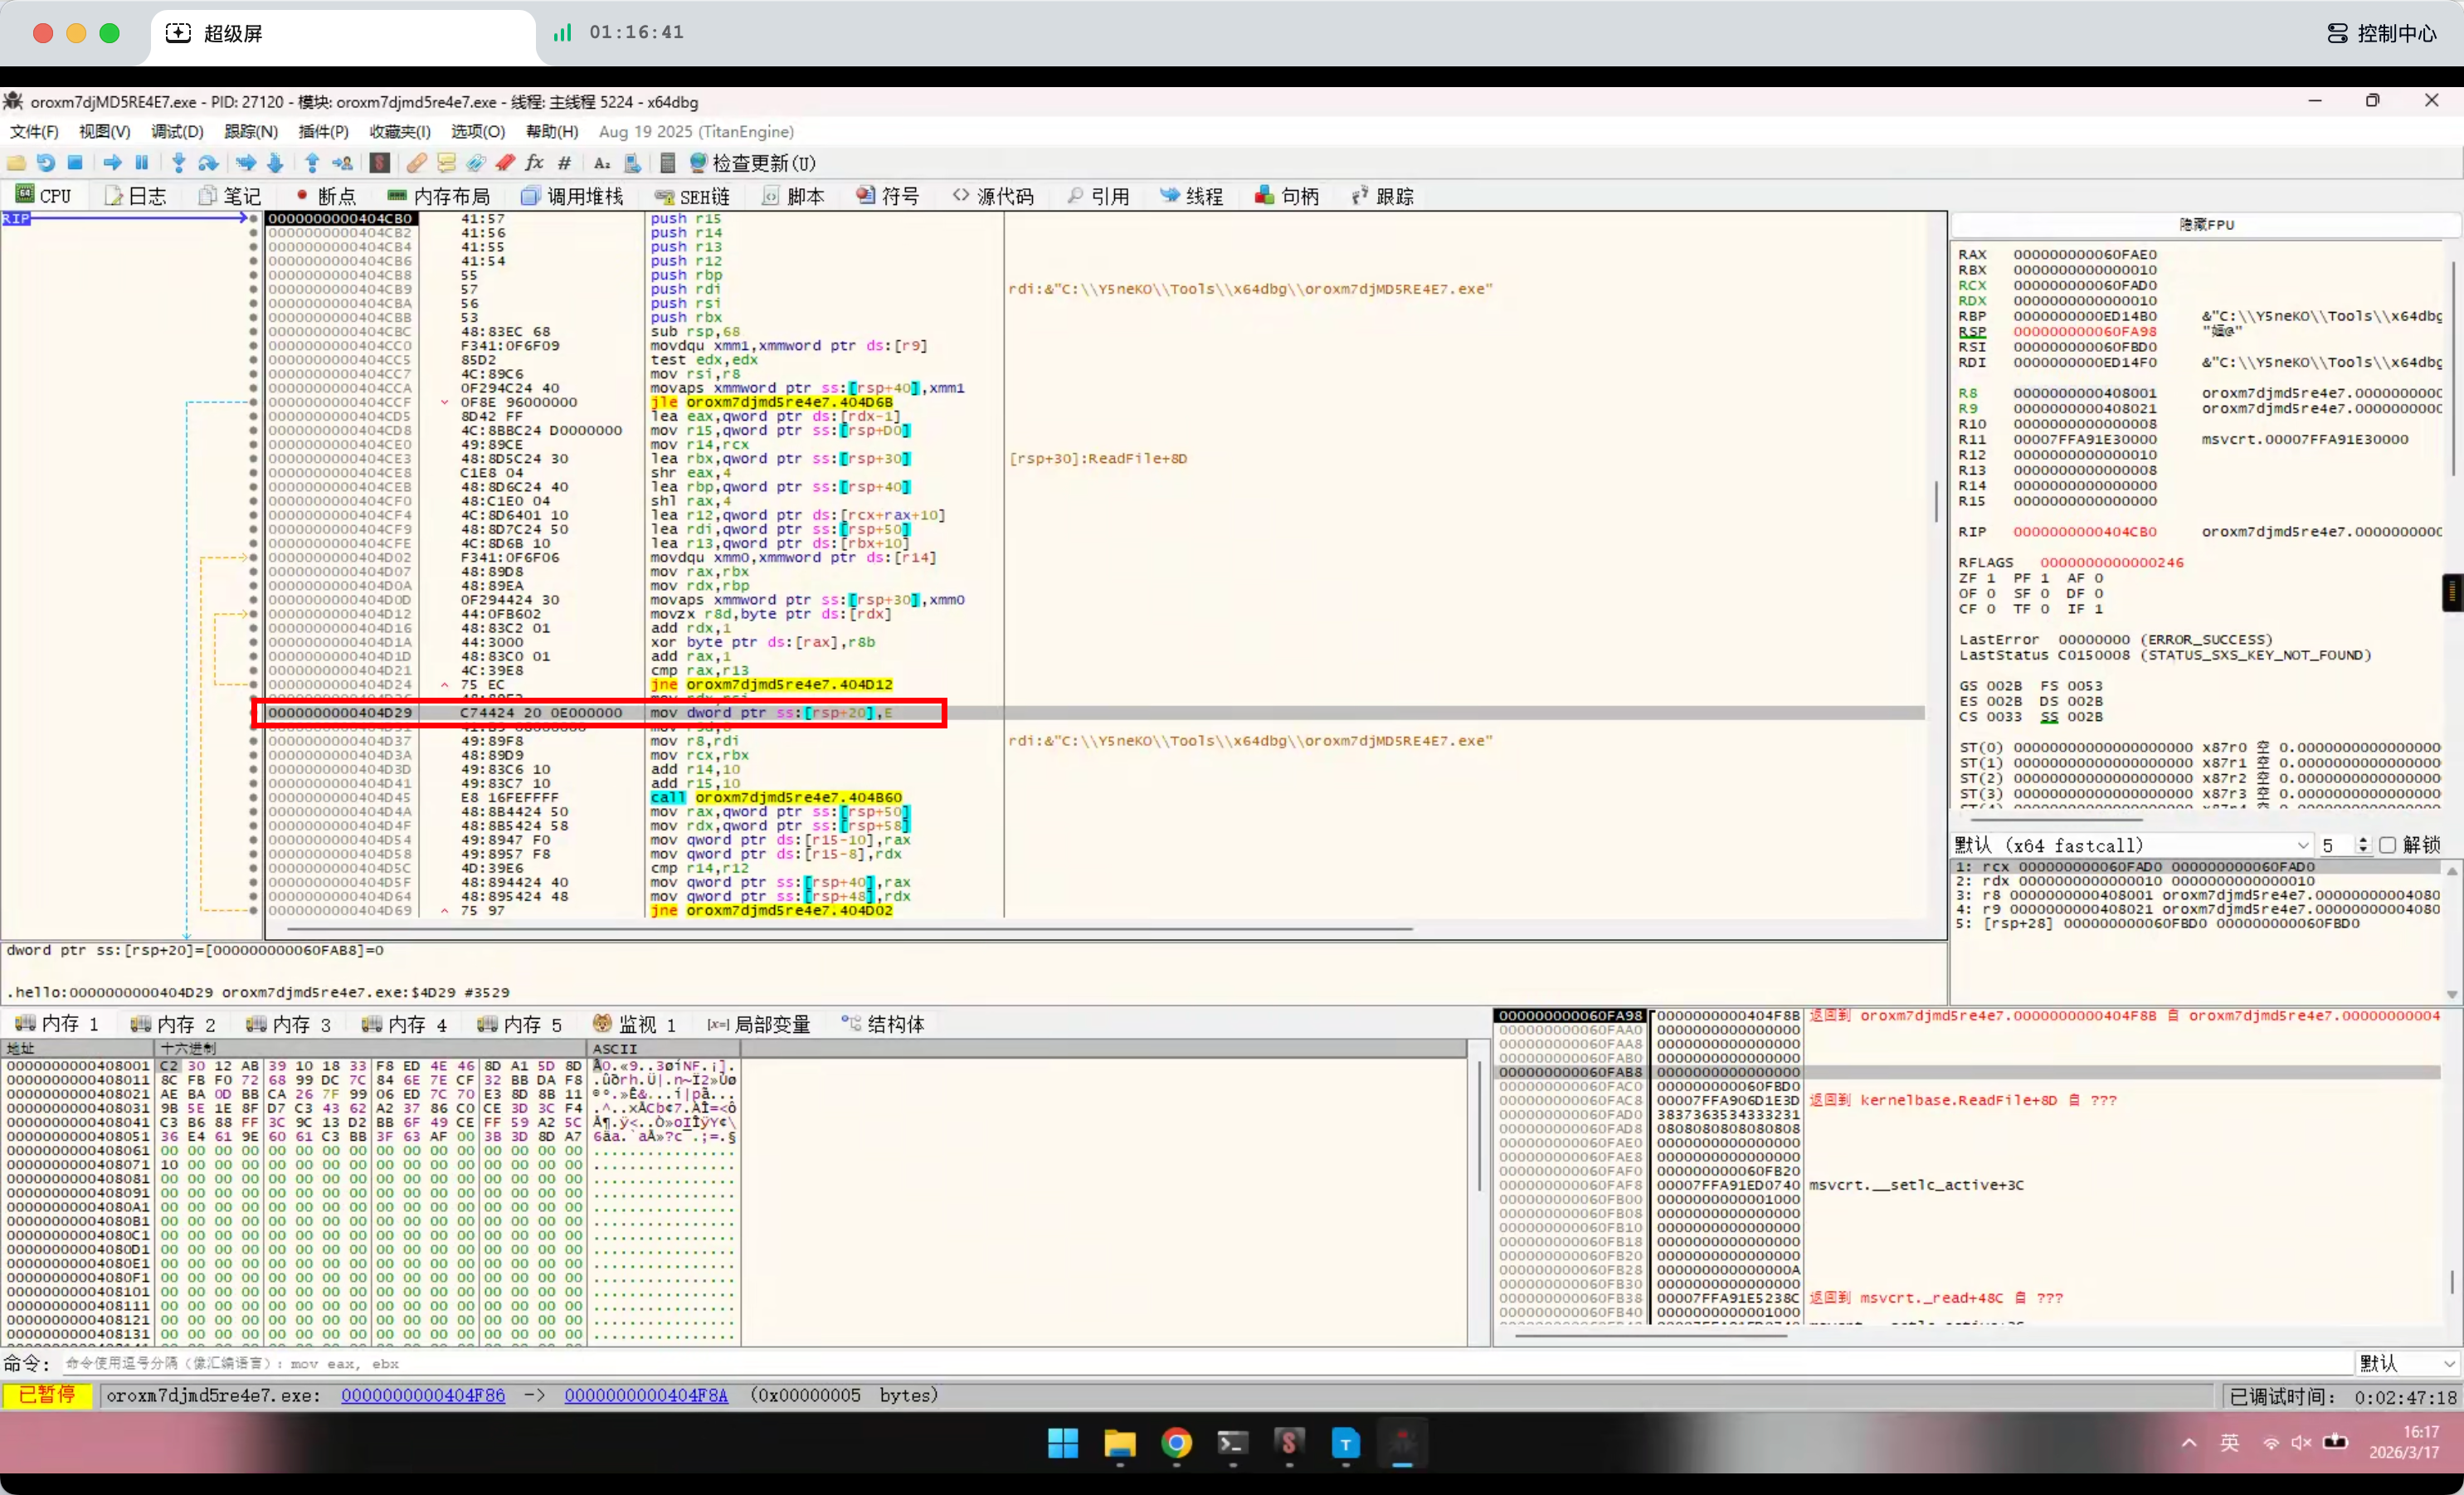This screenshot has width=2464, height=1495.
Task: Click the Pause execution toolbar icon
Action: [x=142, y=163]
